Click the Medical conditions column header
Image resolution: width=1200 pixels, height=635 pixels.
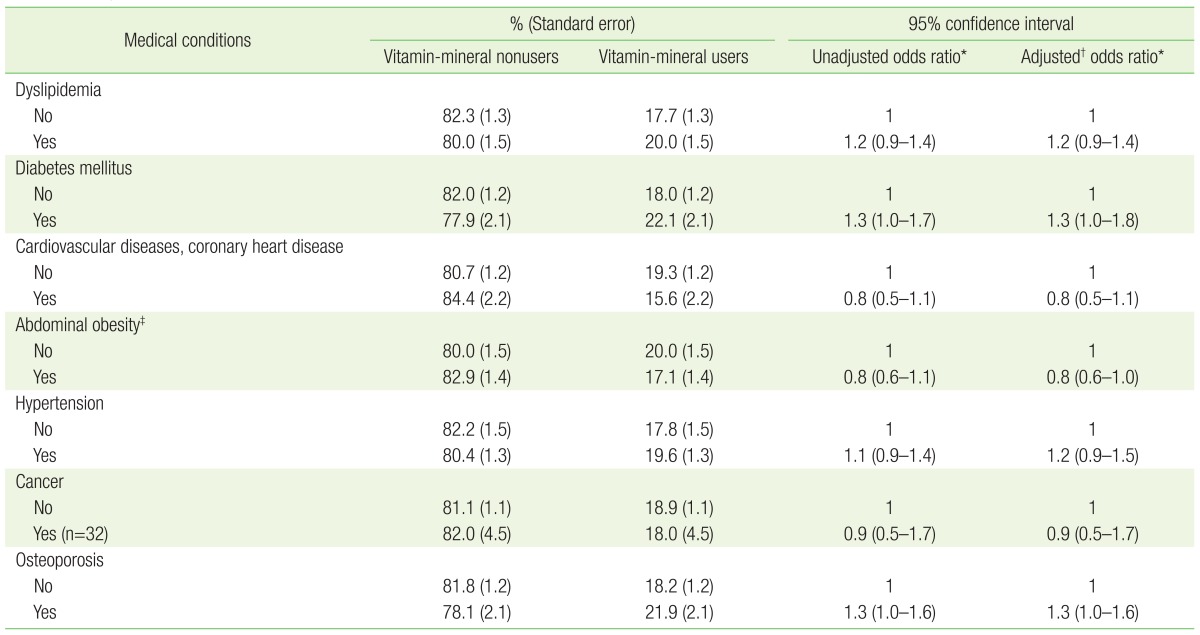(187, 41)
